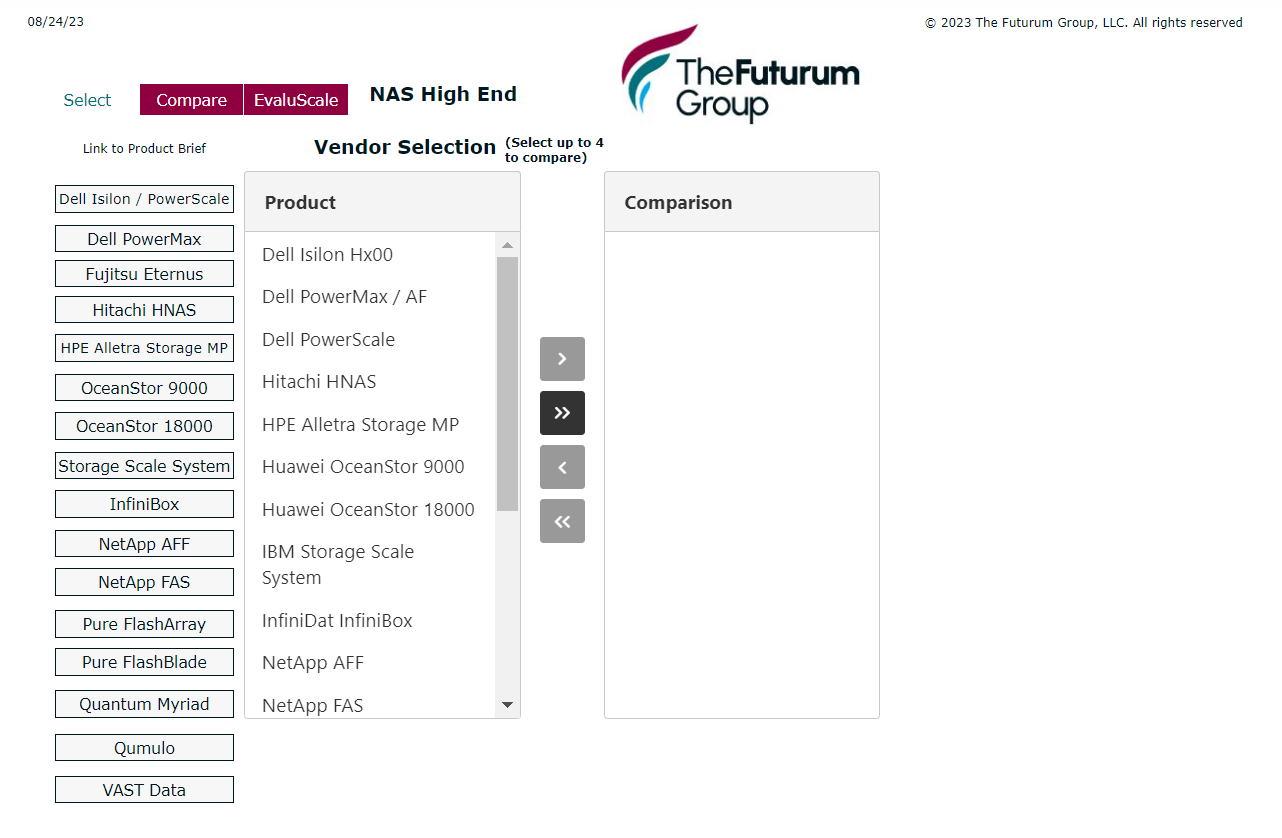The image size is (1282, 838).
Task: Open InfiniBox product brief
Action: point(144,504)
